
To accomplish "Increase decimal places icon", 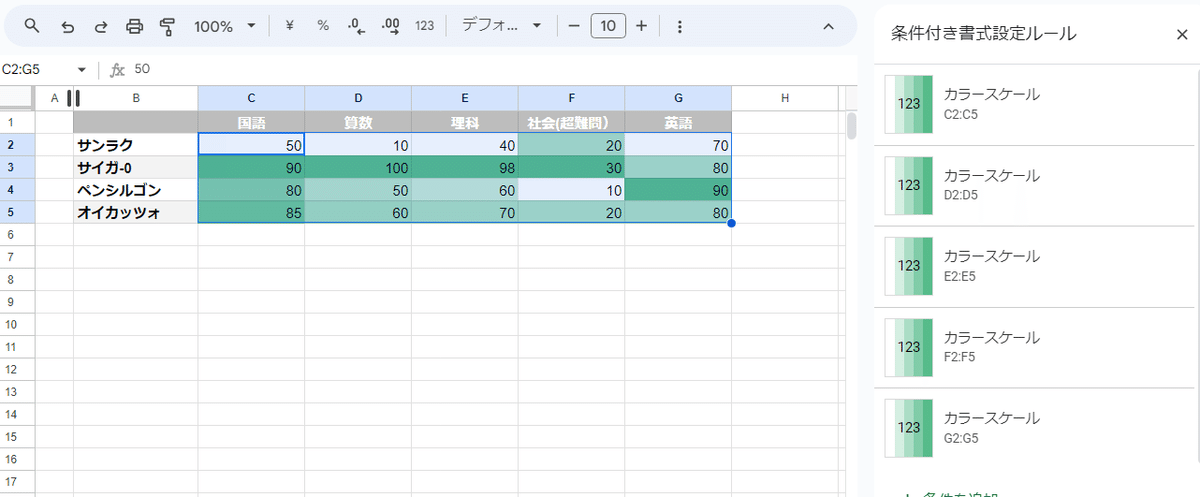I will [x=391, y=26].
